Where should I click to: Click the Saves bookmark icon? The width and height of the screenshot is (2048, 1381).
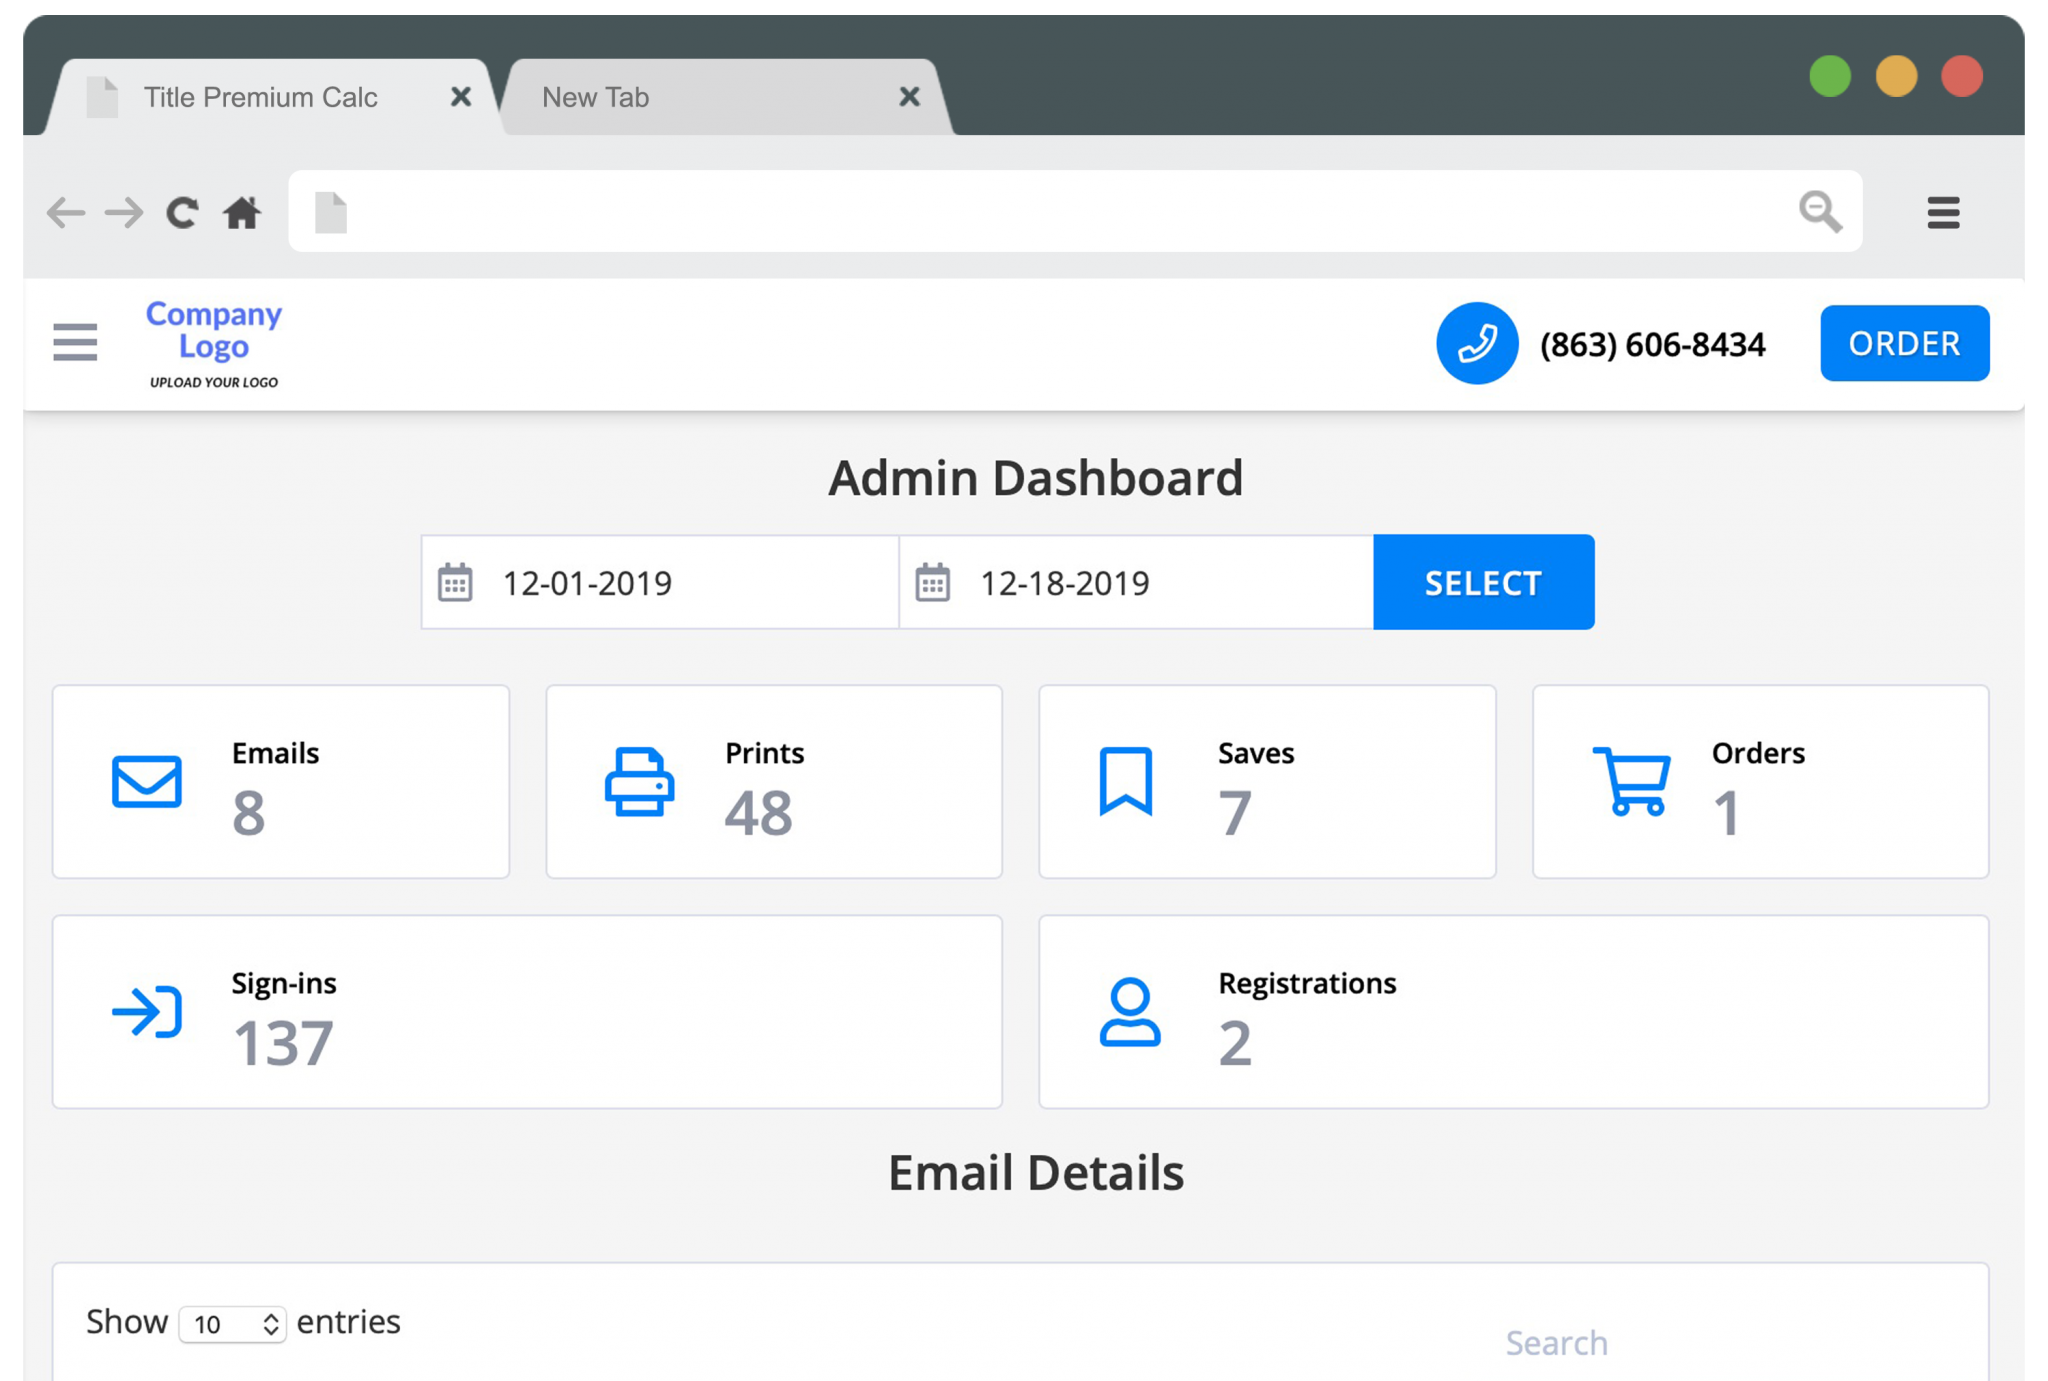pos(1125,781)
